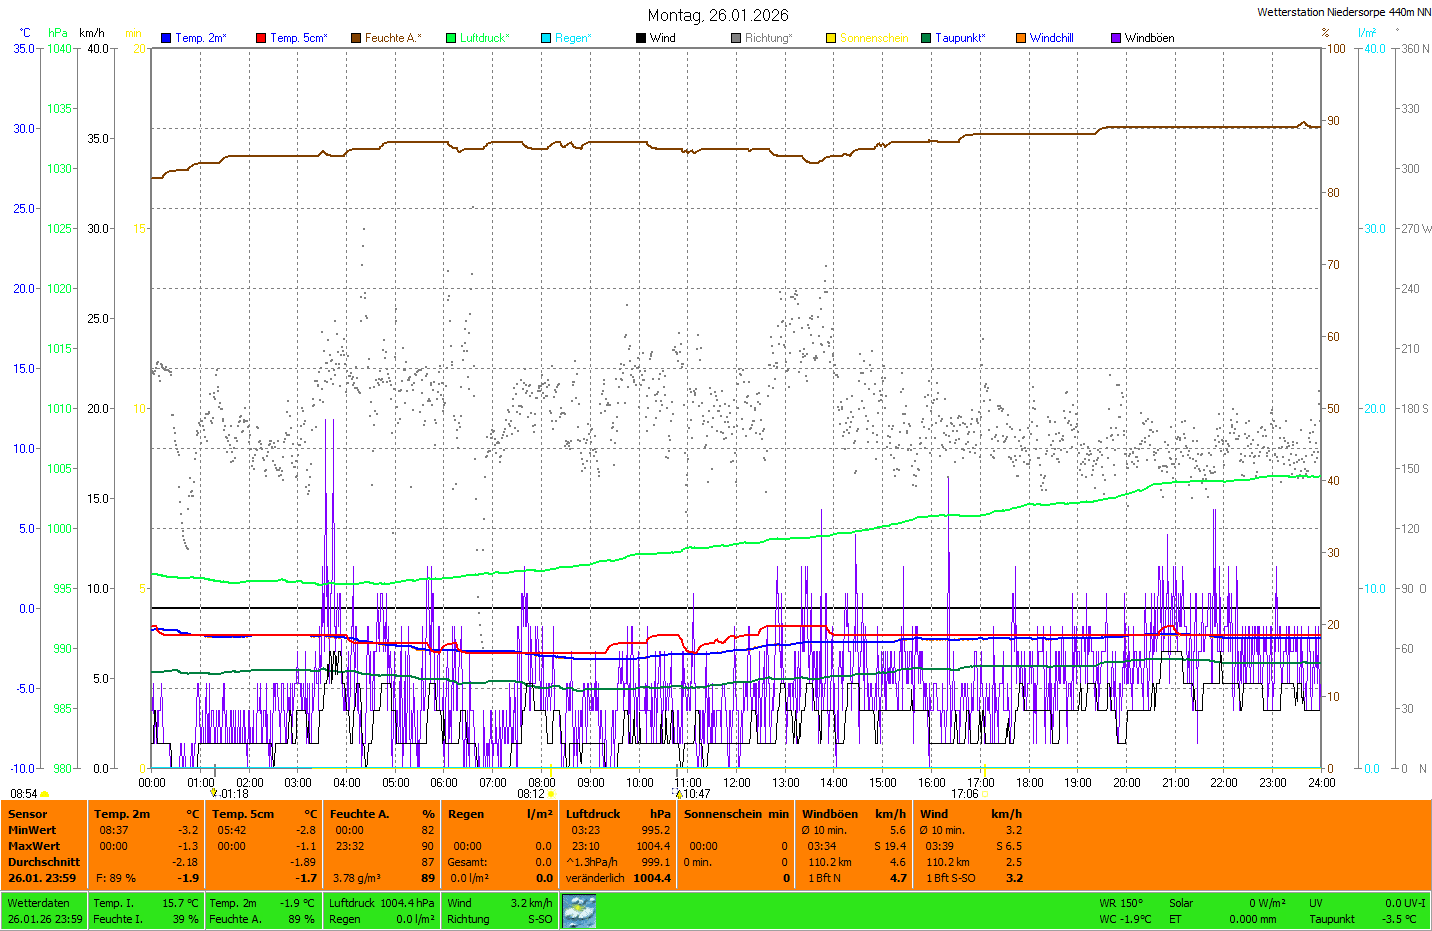Select the cyan Regen legend square

546,38
